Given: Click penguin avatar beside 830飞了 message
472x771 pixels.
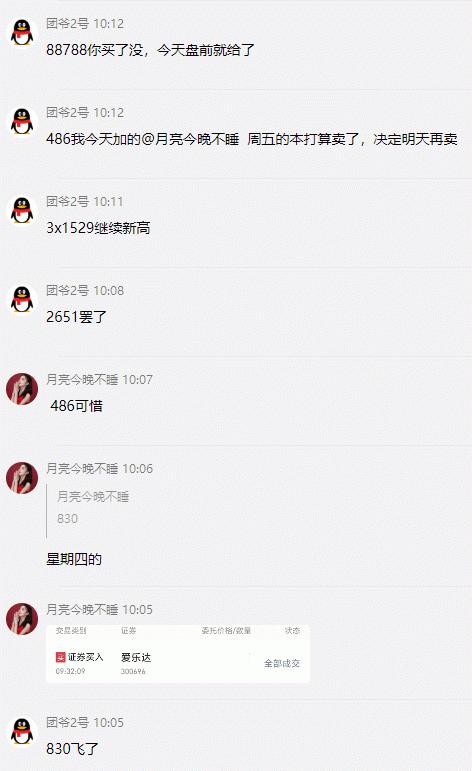Looking at the screenshot, I should pyautogui.click(x=22, y=732).
